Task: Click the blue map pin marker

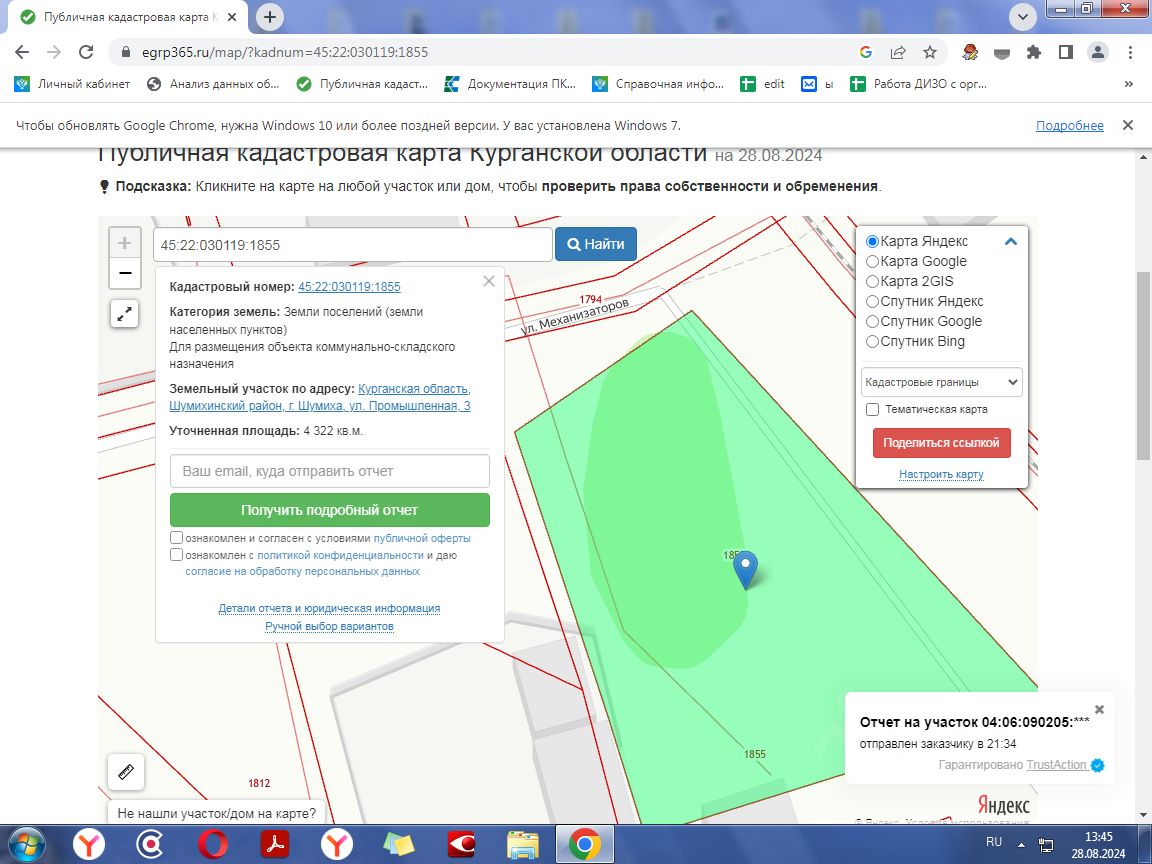Action: 746,569
